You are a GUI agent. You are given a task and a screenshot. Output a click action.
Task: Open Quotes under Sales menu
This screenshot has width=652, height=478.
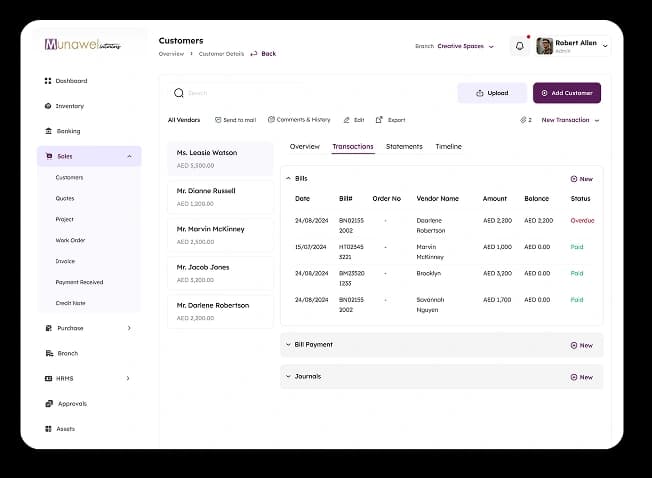[x=65, y=198]
